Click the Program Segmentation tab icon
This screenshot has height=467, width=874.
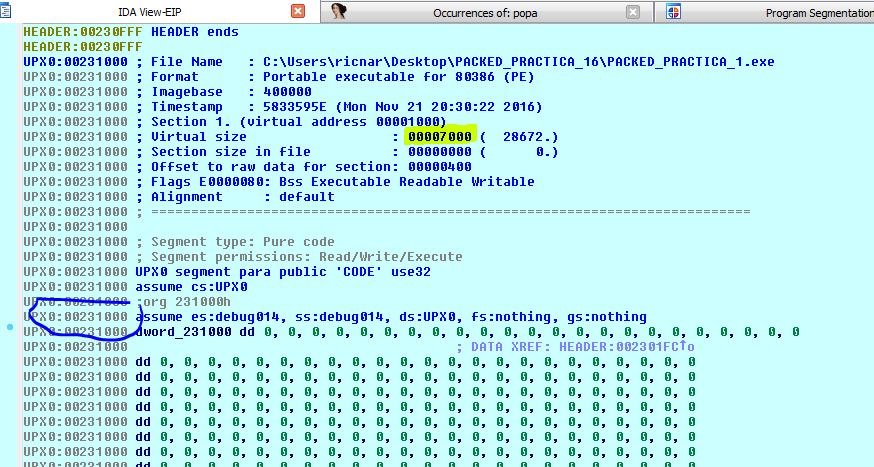pyautogui.click(x=674, y=12)
